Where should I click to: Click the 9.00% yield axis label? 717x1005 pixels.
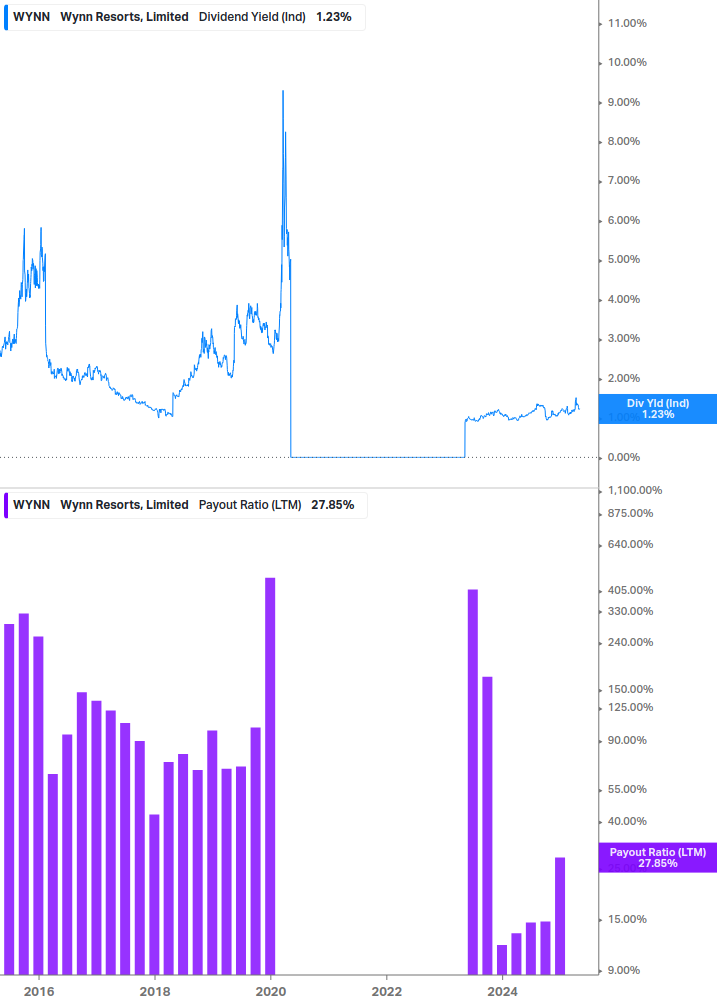pos(624,102)
